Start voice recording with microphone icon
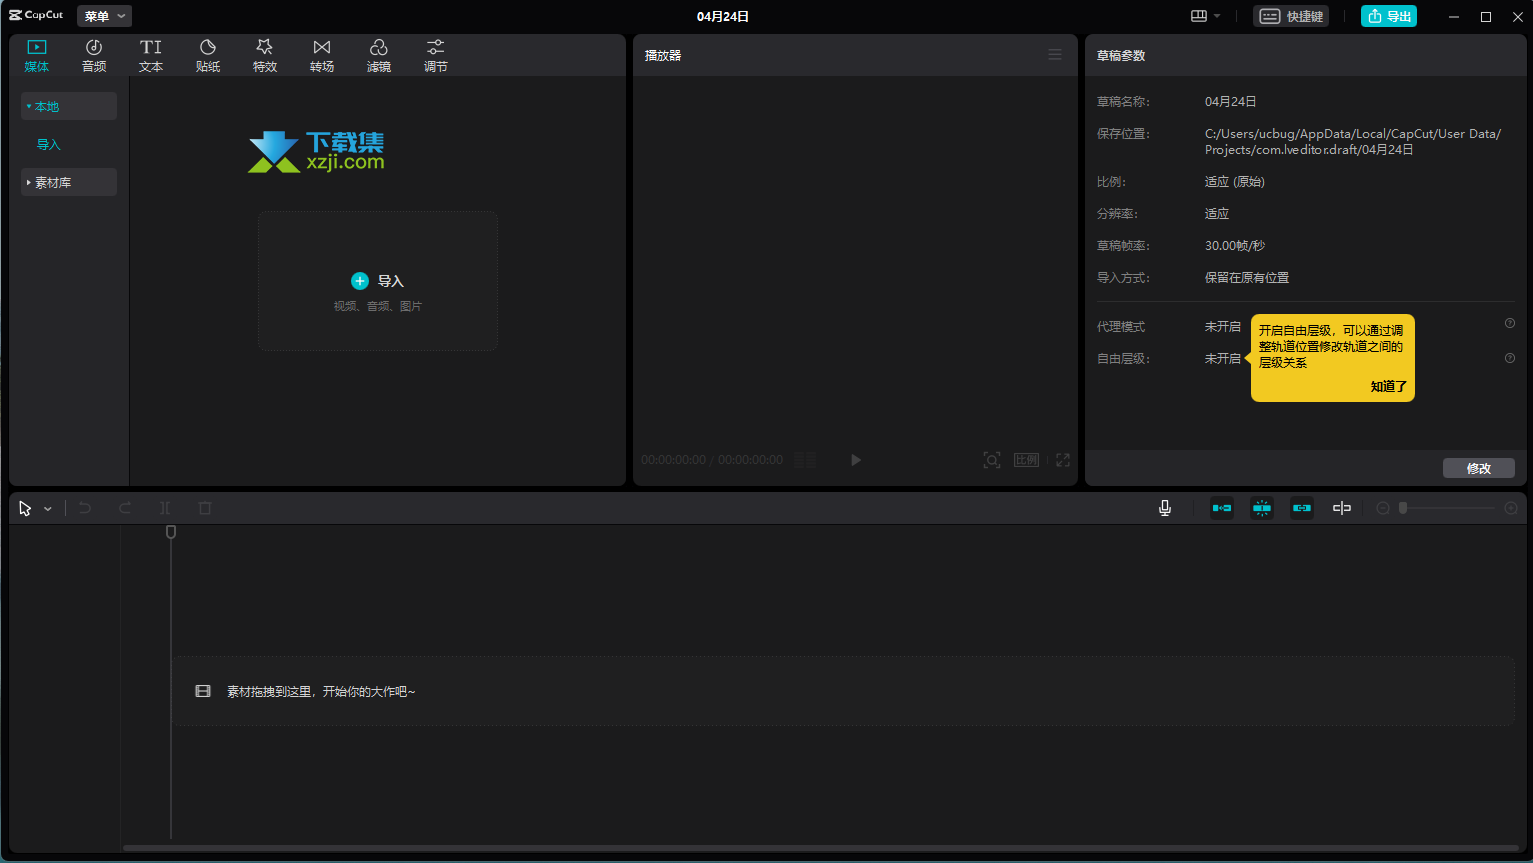 pos(1165,508)
